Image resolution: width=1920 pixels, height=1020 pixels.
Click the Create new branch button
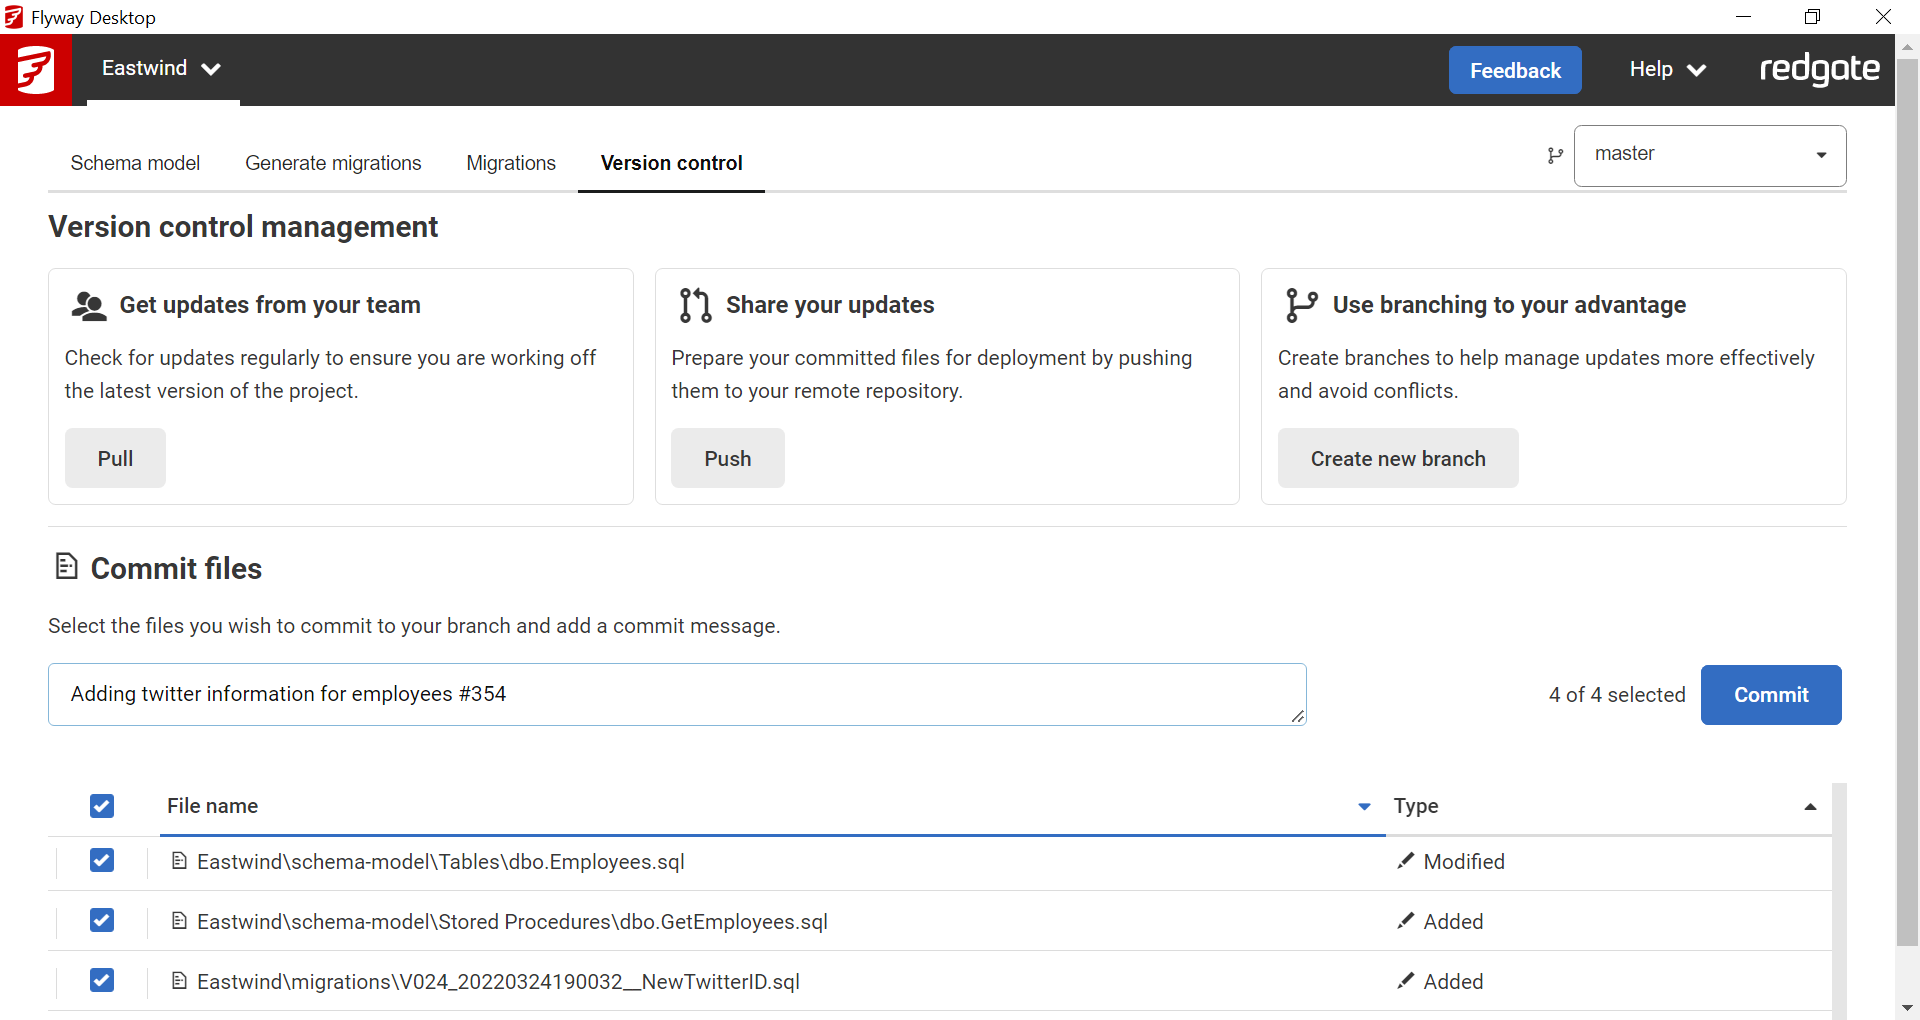pyautogui.click(x=1397, y=459)
